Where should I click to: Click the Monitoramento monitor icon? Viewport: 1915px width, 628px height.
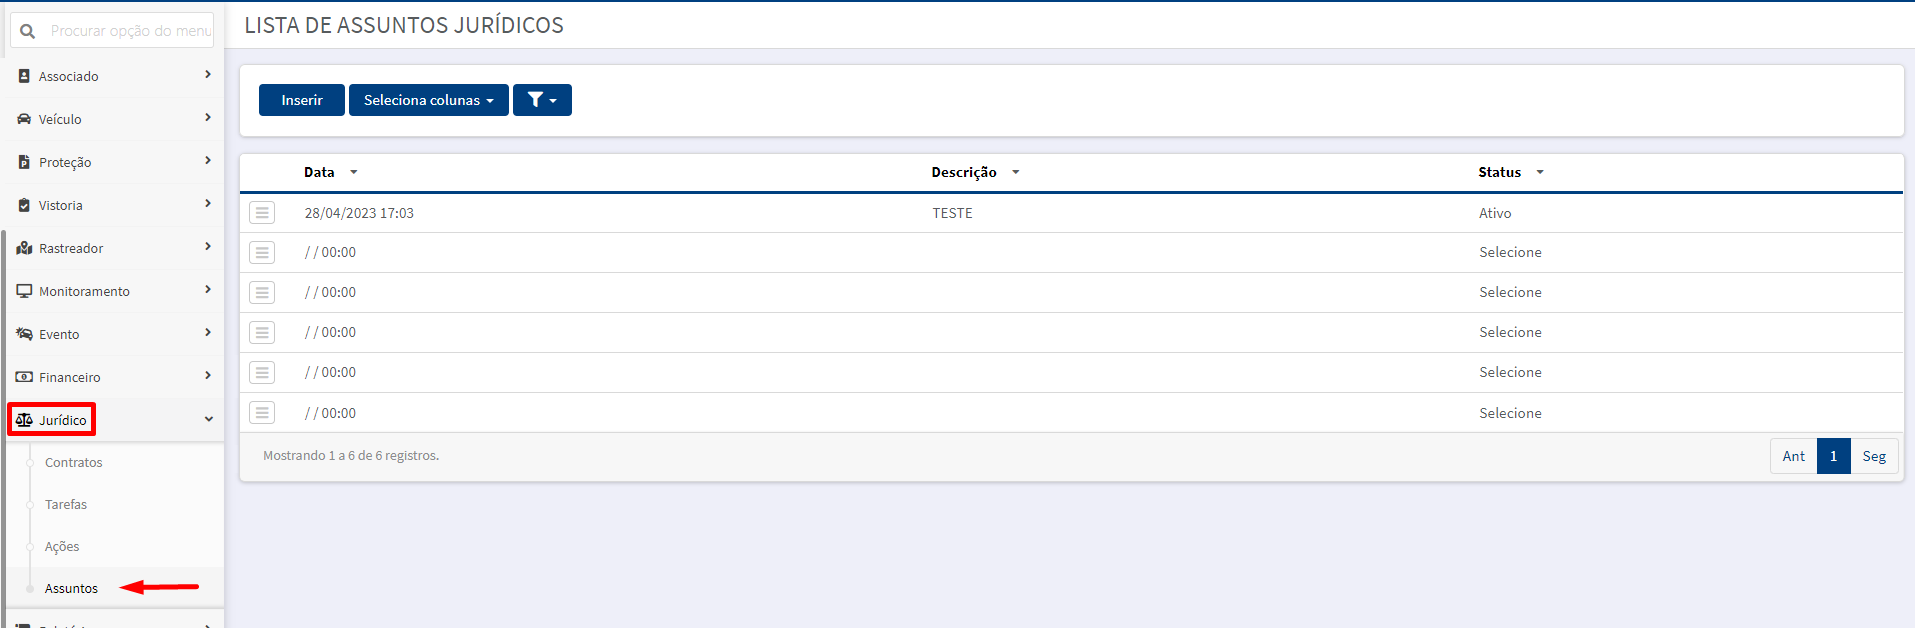tap(24, 291)
